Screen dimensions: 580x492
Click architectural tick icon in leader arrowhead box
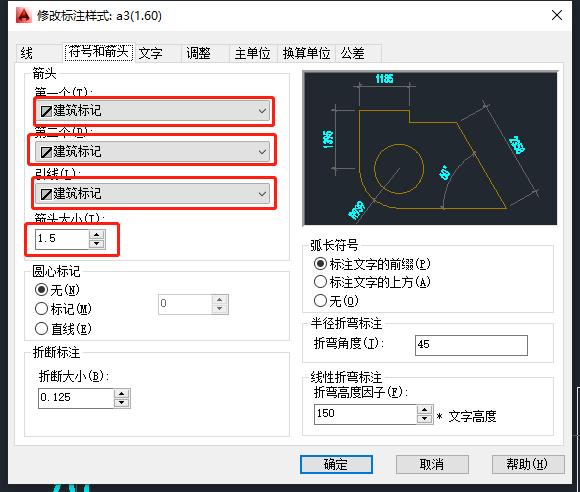46,194
